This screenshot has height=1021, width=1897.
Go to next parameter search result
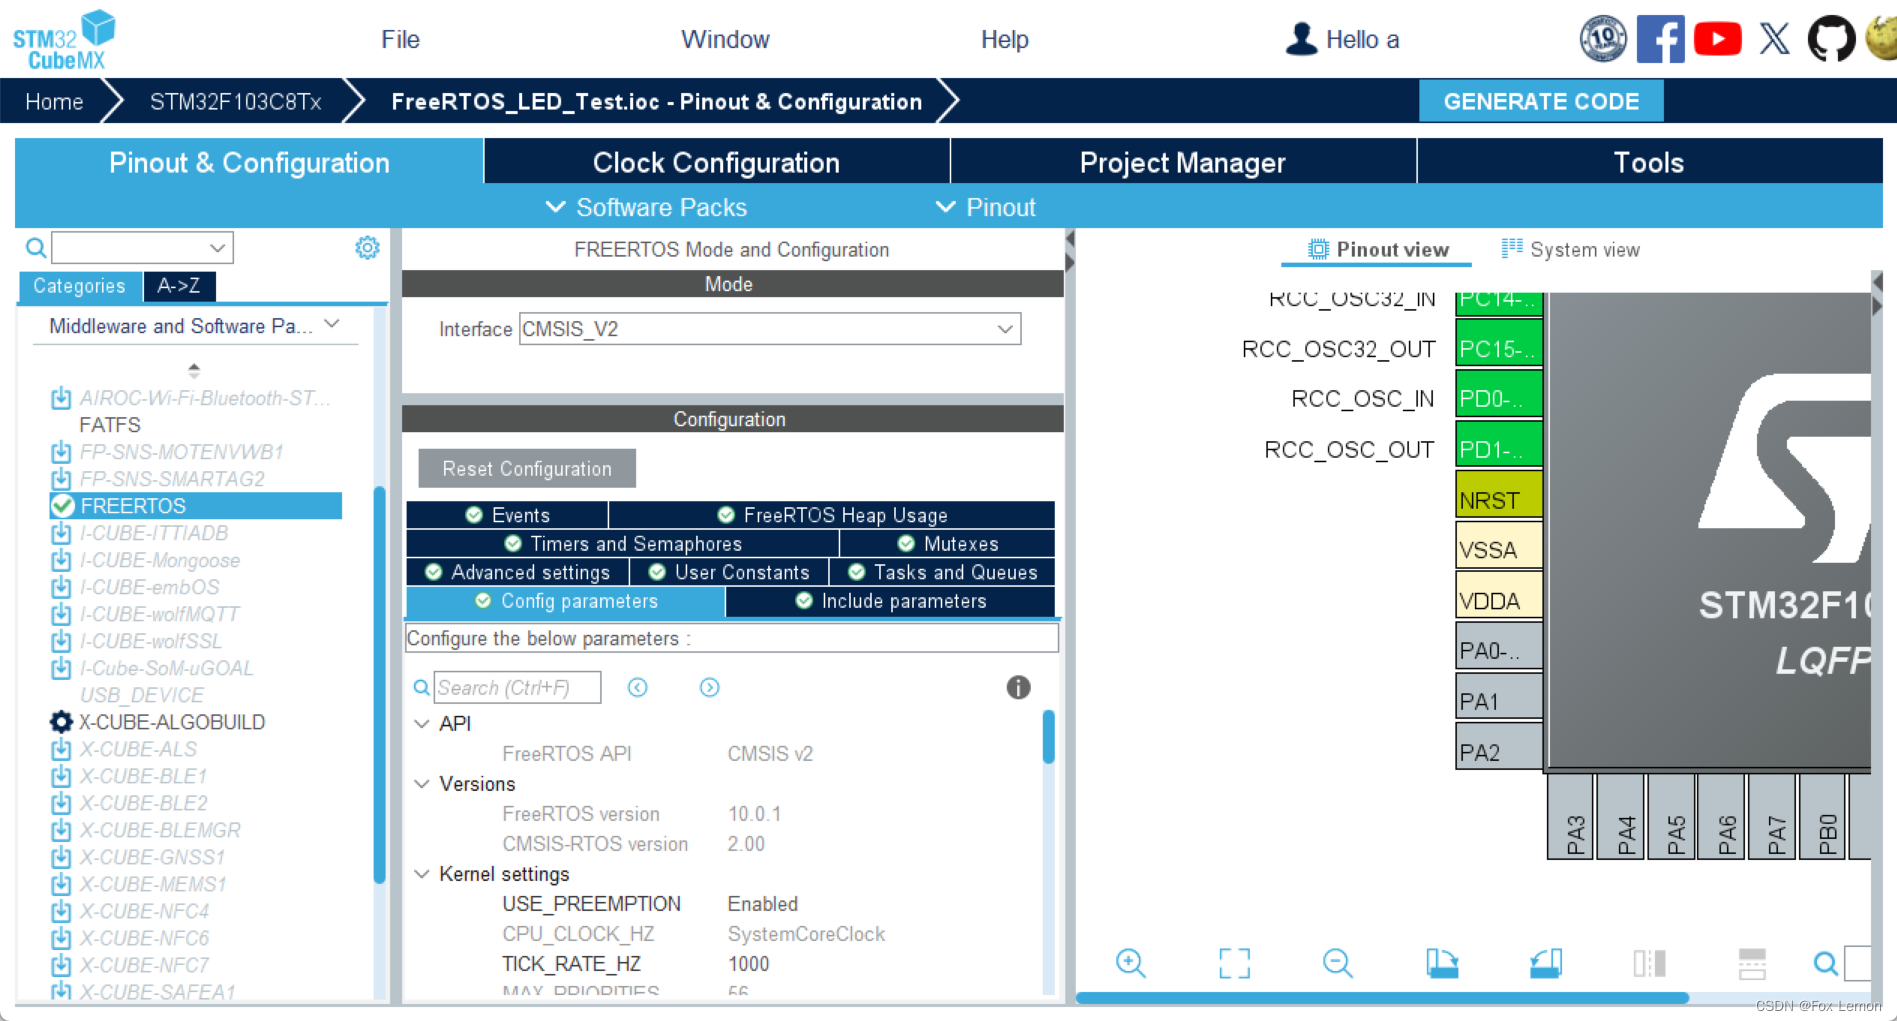click(709, 687)
